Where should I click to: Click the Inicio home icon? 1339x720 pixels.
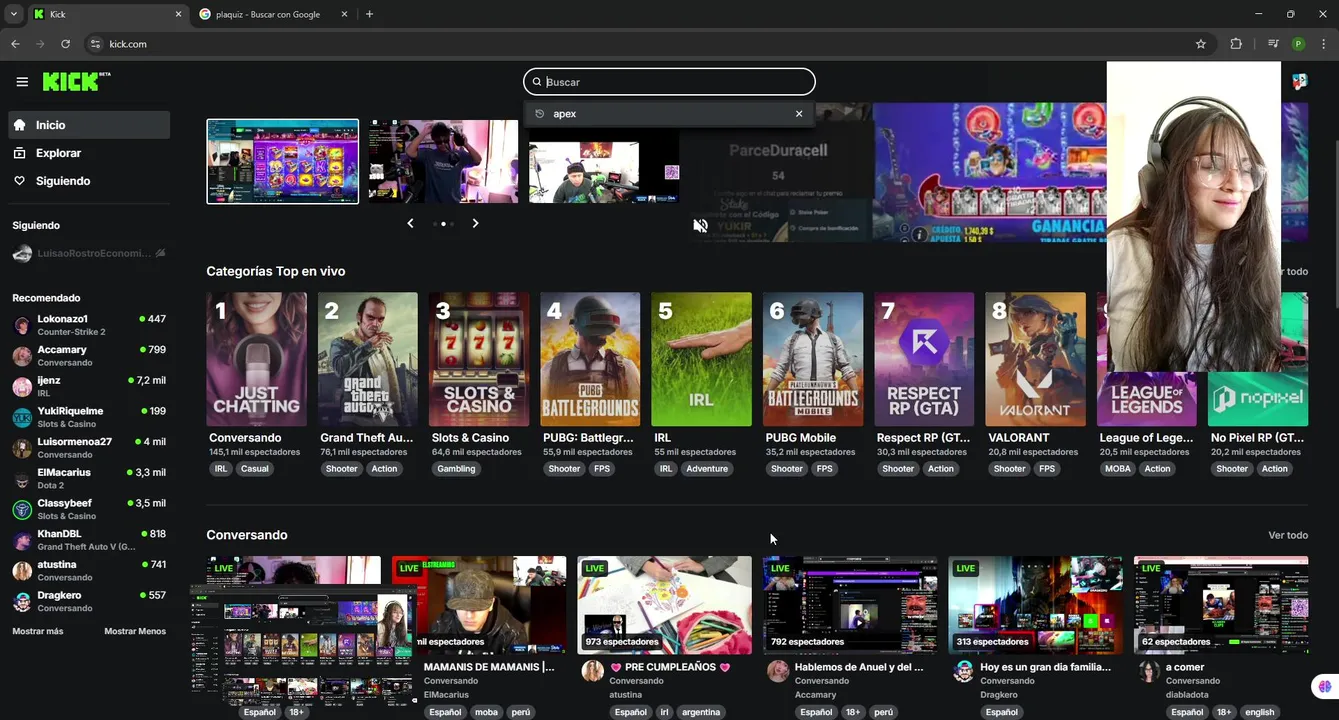19,125
